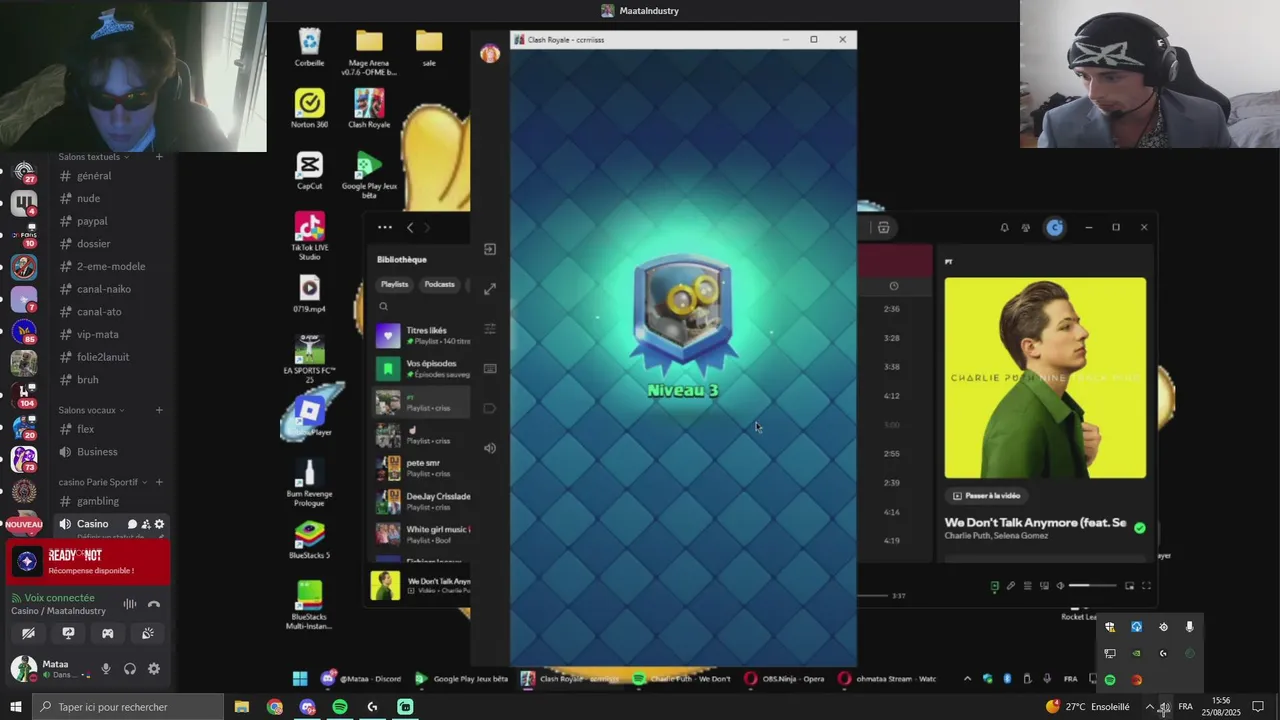The height and width of the screenshot is (720, 1280).
Task: Open the 0719.mp4 video file
Action: [309, 293]
